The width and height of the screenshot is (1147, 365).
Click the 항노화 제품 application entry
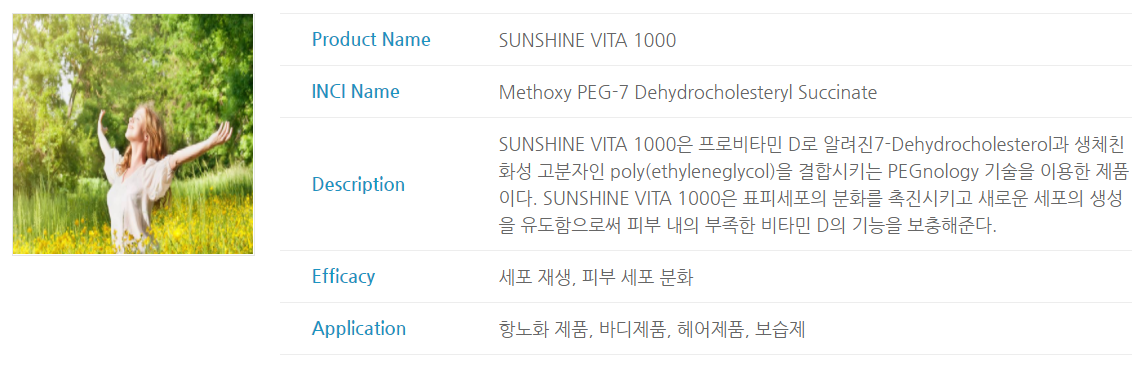tap(544, 330)
